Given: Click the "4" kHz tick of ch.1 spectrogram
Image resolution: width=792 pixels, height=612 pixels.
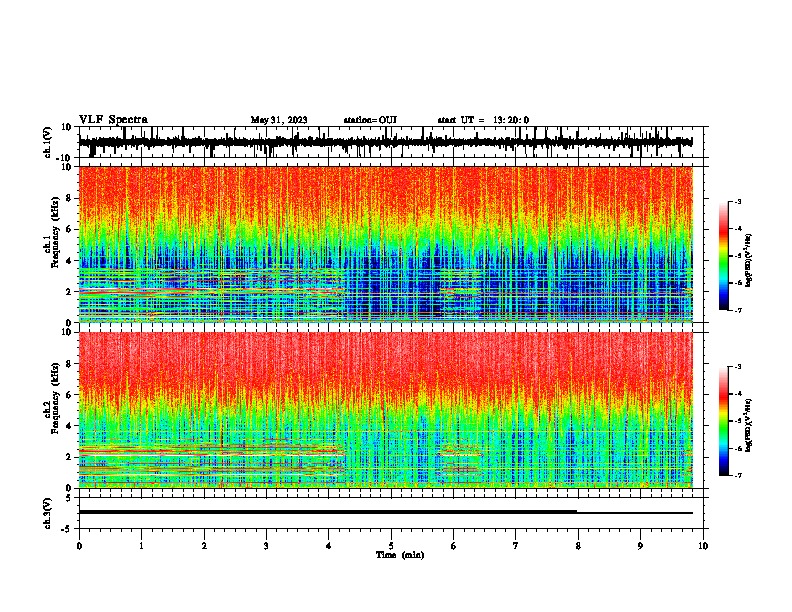Looking at the screenshot, I should coord(69,261).
